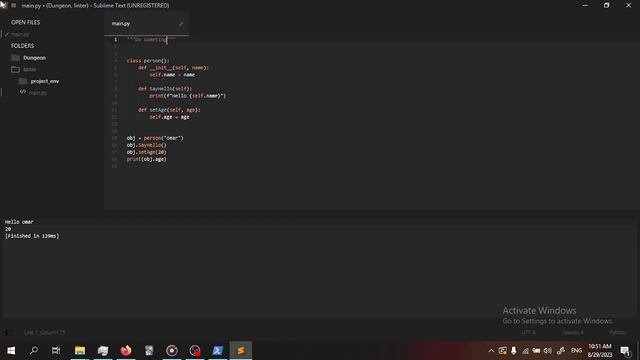Open the Windows Start menu
This screenshot has width=640, height=360.
tap(11, 350)
